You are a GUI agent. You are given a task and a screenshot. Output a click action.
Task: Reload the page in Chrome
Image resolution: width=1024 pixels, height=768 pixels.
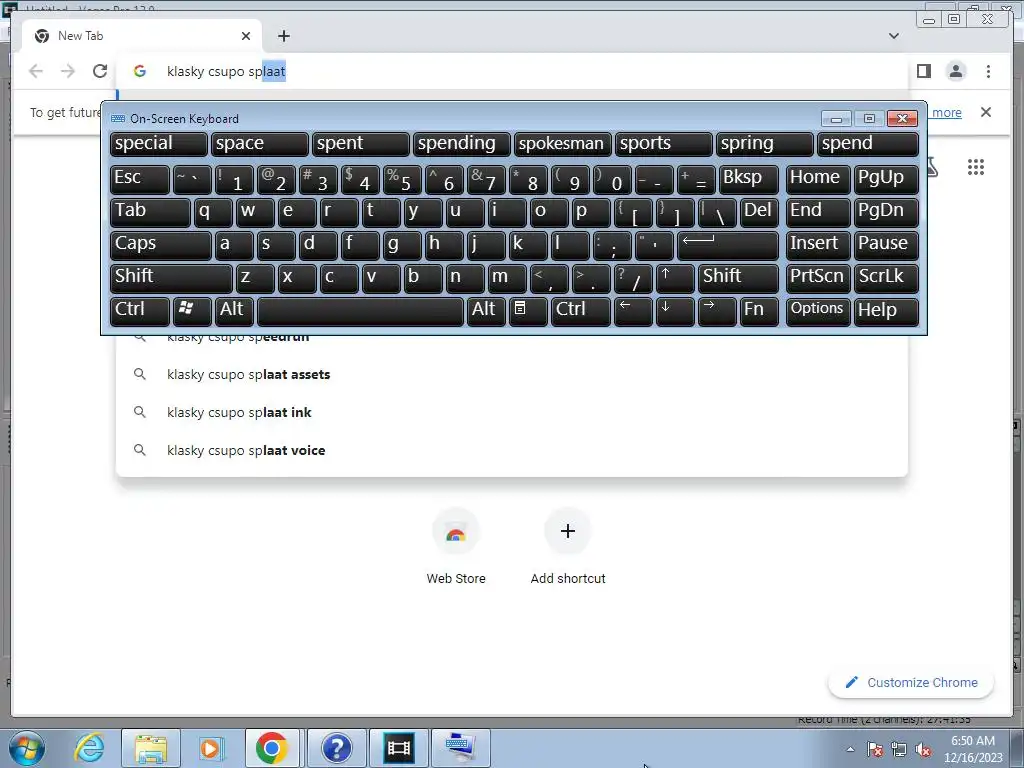[x=100, y=71]
